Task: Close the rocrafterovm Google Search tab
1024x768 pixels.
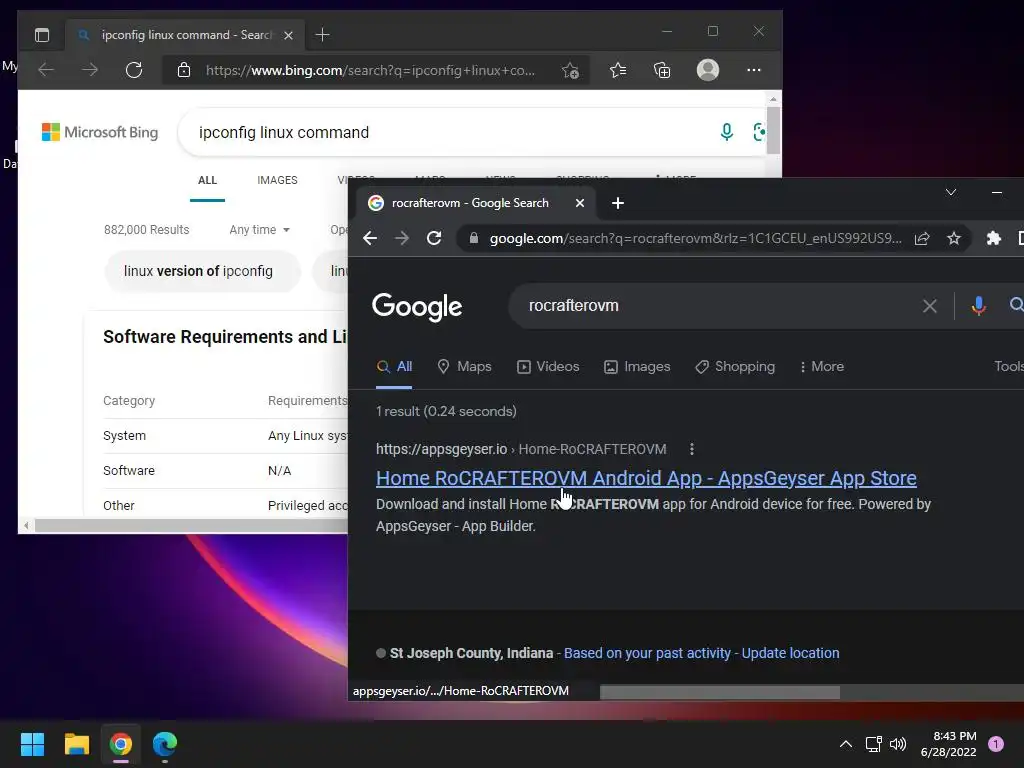Action: 580,203
